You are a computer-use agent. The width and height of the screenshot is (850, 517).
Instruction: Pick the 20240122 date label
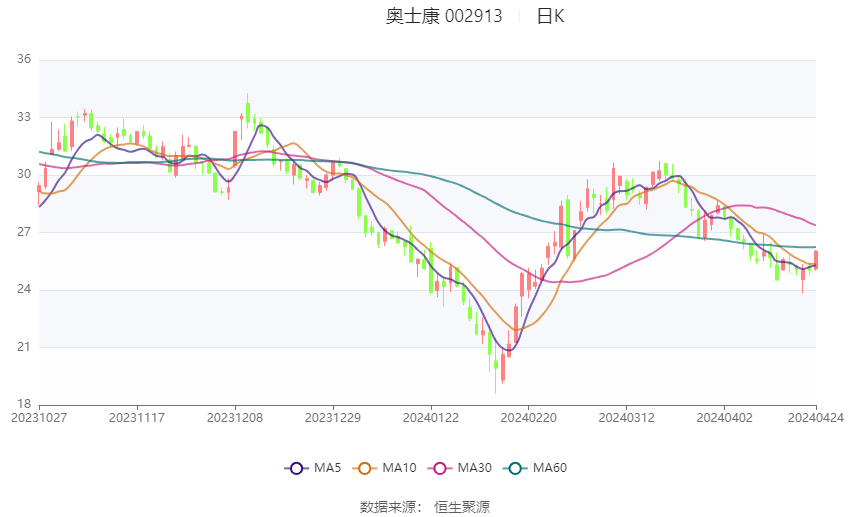pyautogui.click(x=431, y=417)
